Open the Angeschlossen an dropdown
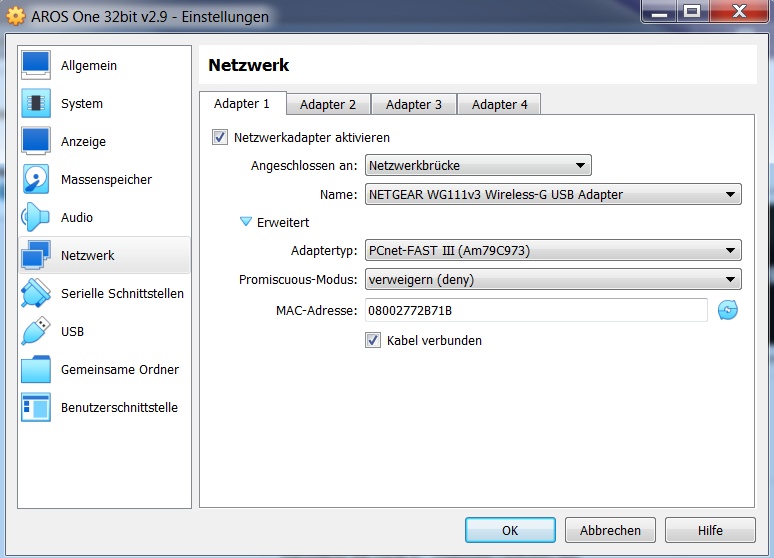The height and width of the screenshot is (558, 774). coord(477,166)
